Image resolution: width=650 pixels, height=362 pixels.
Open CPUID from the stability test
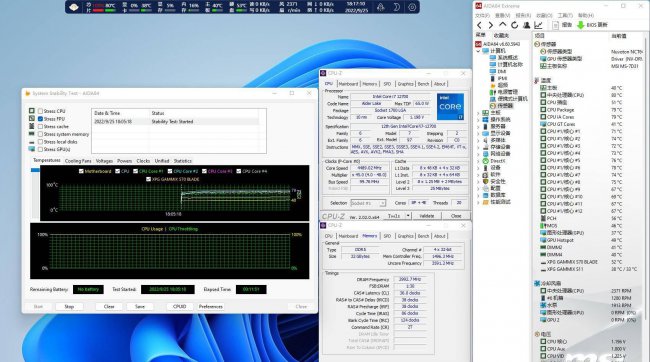179,306
